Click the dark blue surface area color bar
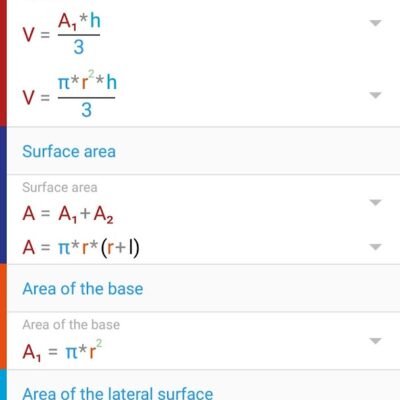The height and width of the screenshot is (400, 400). click(3, 195)
